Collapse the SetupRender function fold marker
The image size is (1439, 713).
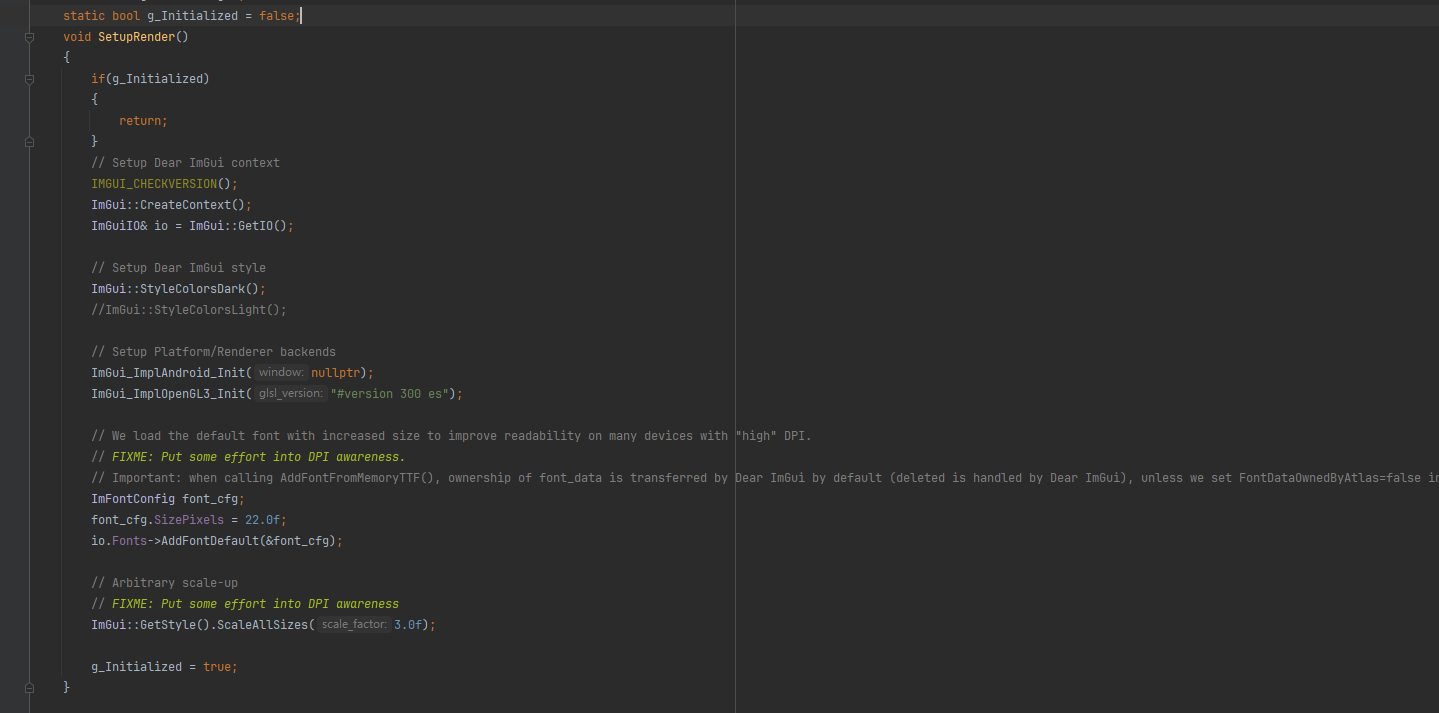click(x=29, y=37)
